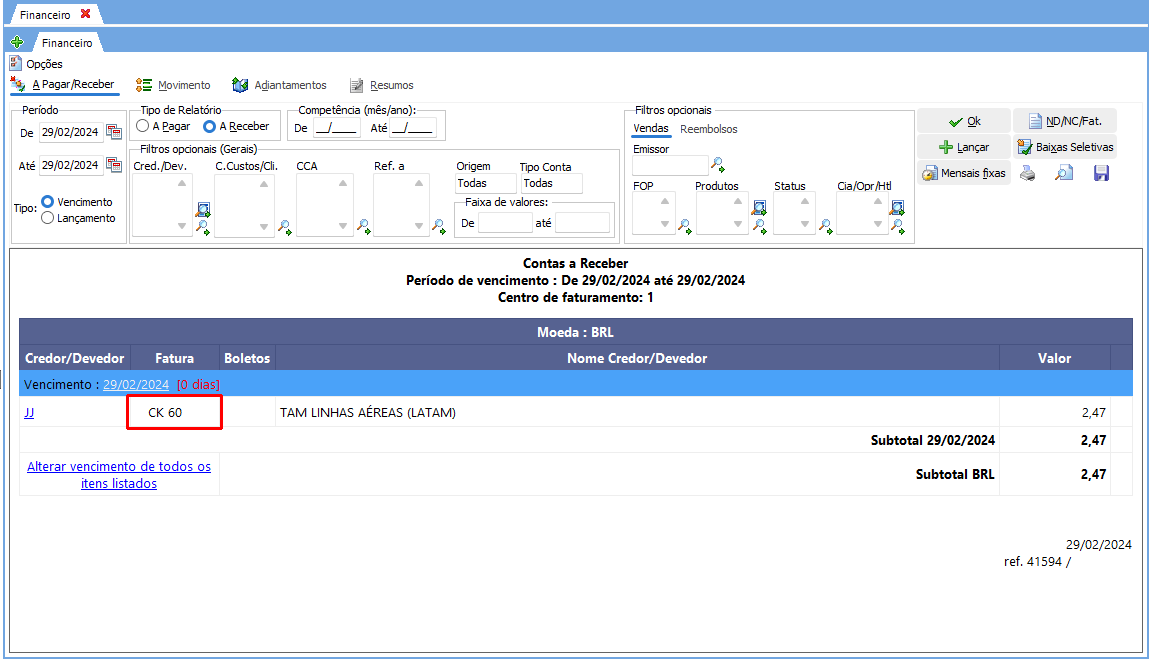Select the Vendas filter tab
Viewport: 1151px width, 664px height.
(651, 128)
